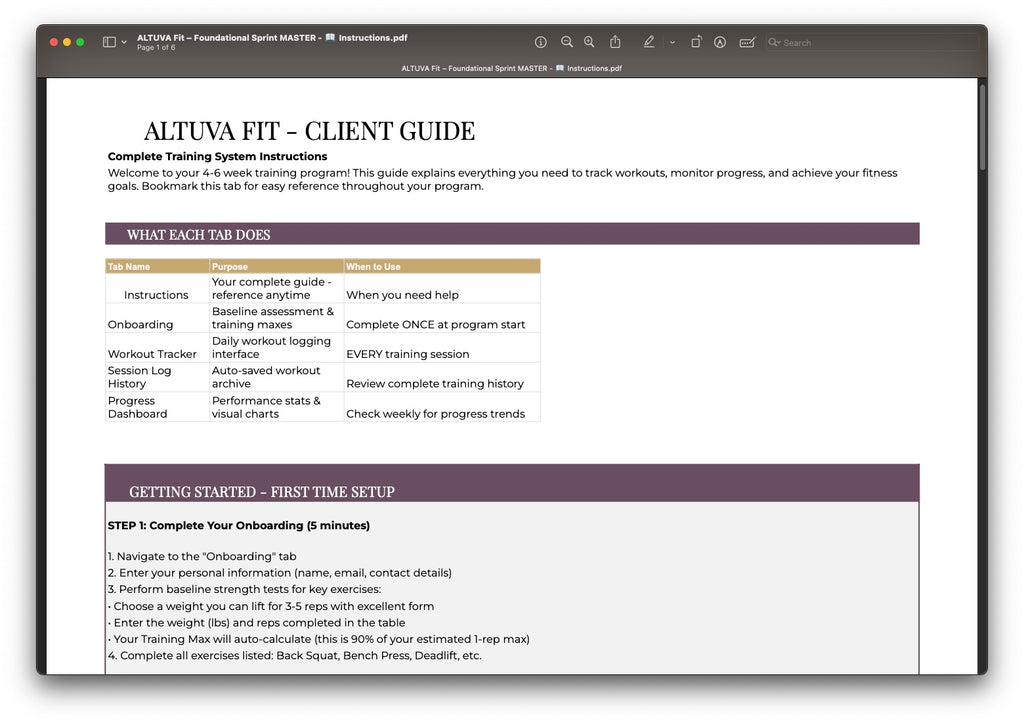This screenshot has height=723, width=1024.
Task: Click the 'WHAT EACH TAB DOES' heading
Action: (198, 235)
